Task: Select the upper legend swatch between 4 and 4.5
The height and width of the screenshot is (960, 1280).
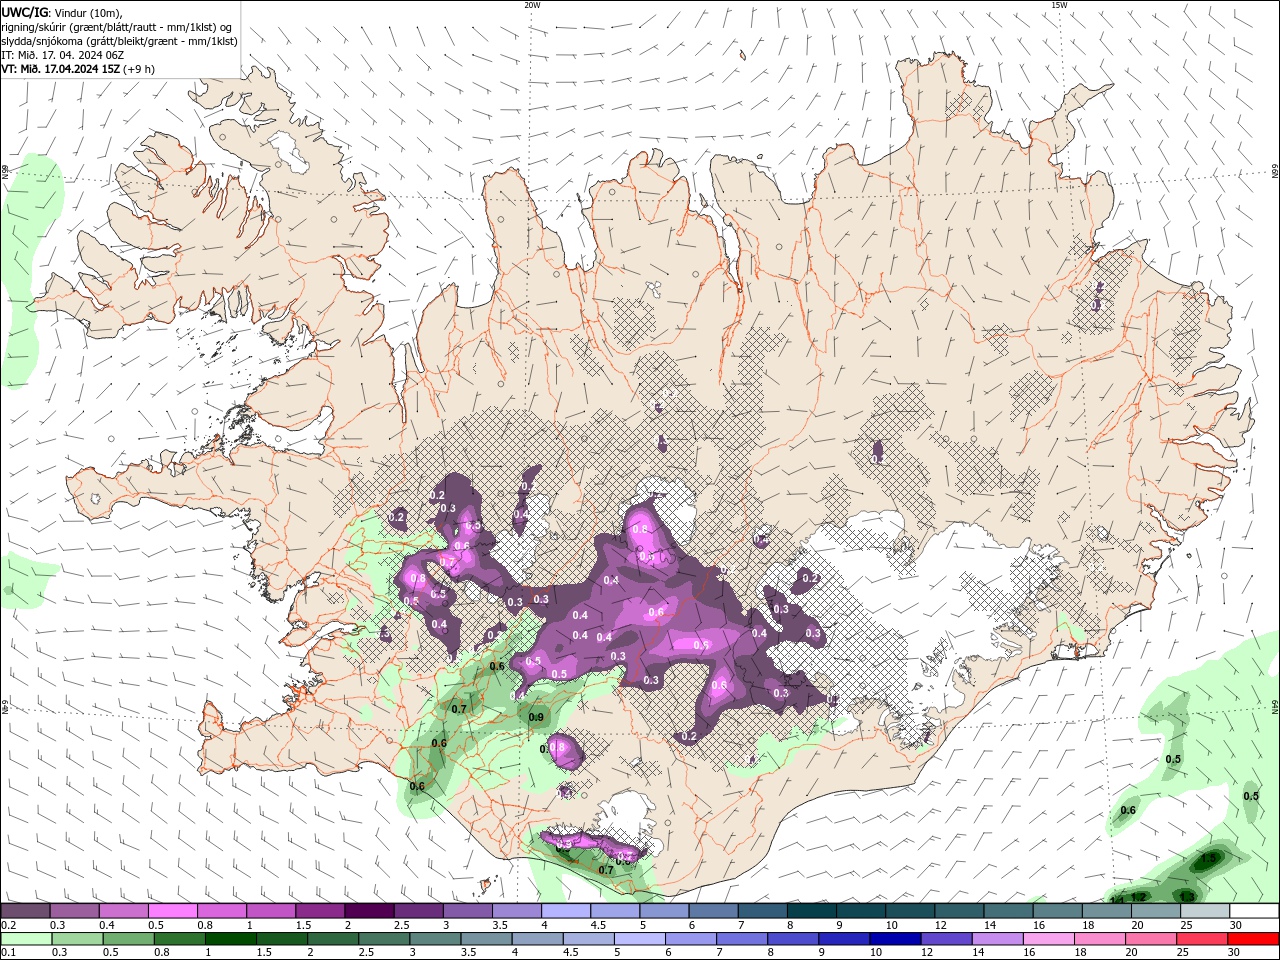Action: tap(565, 911)
